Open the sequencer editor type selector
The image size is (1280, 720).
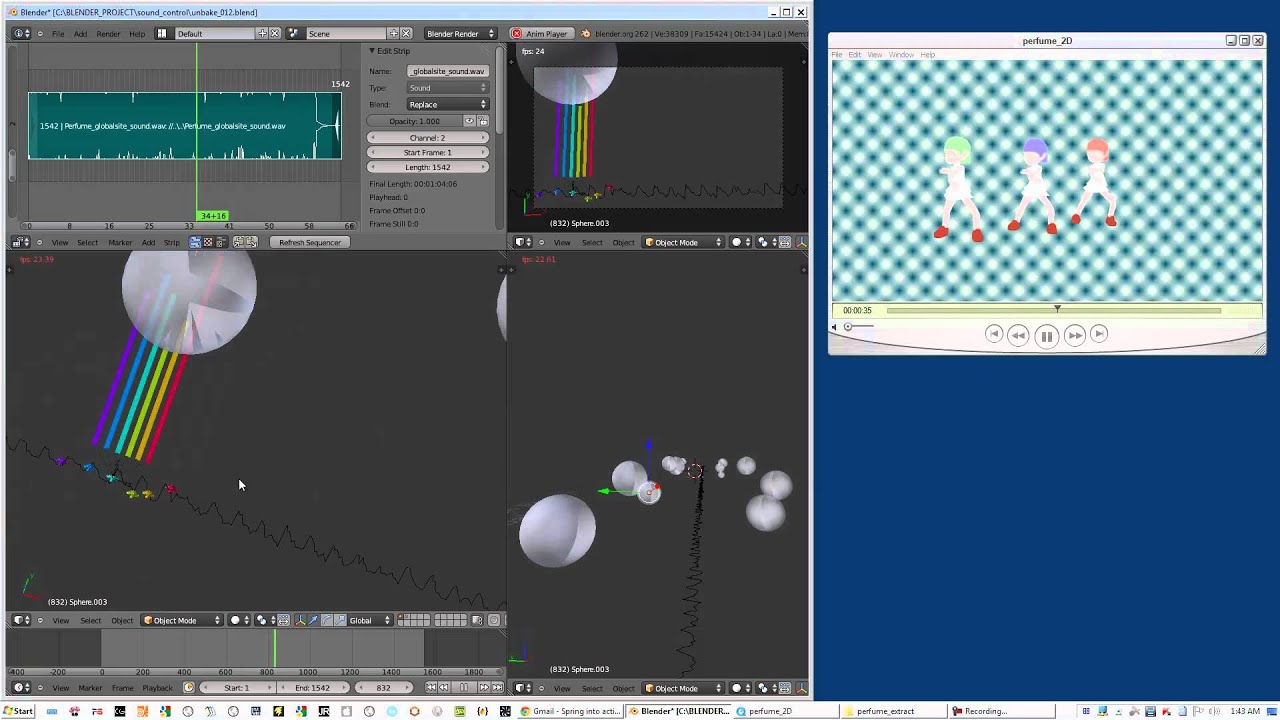pos(21,242)
